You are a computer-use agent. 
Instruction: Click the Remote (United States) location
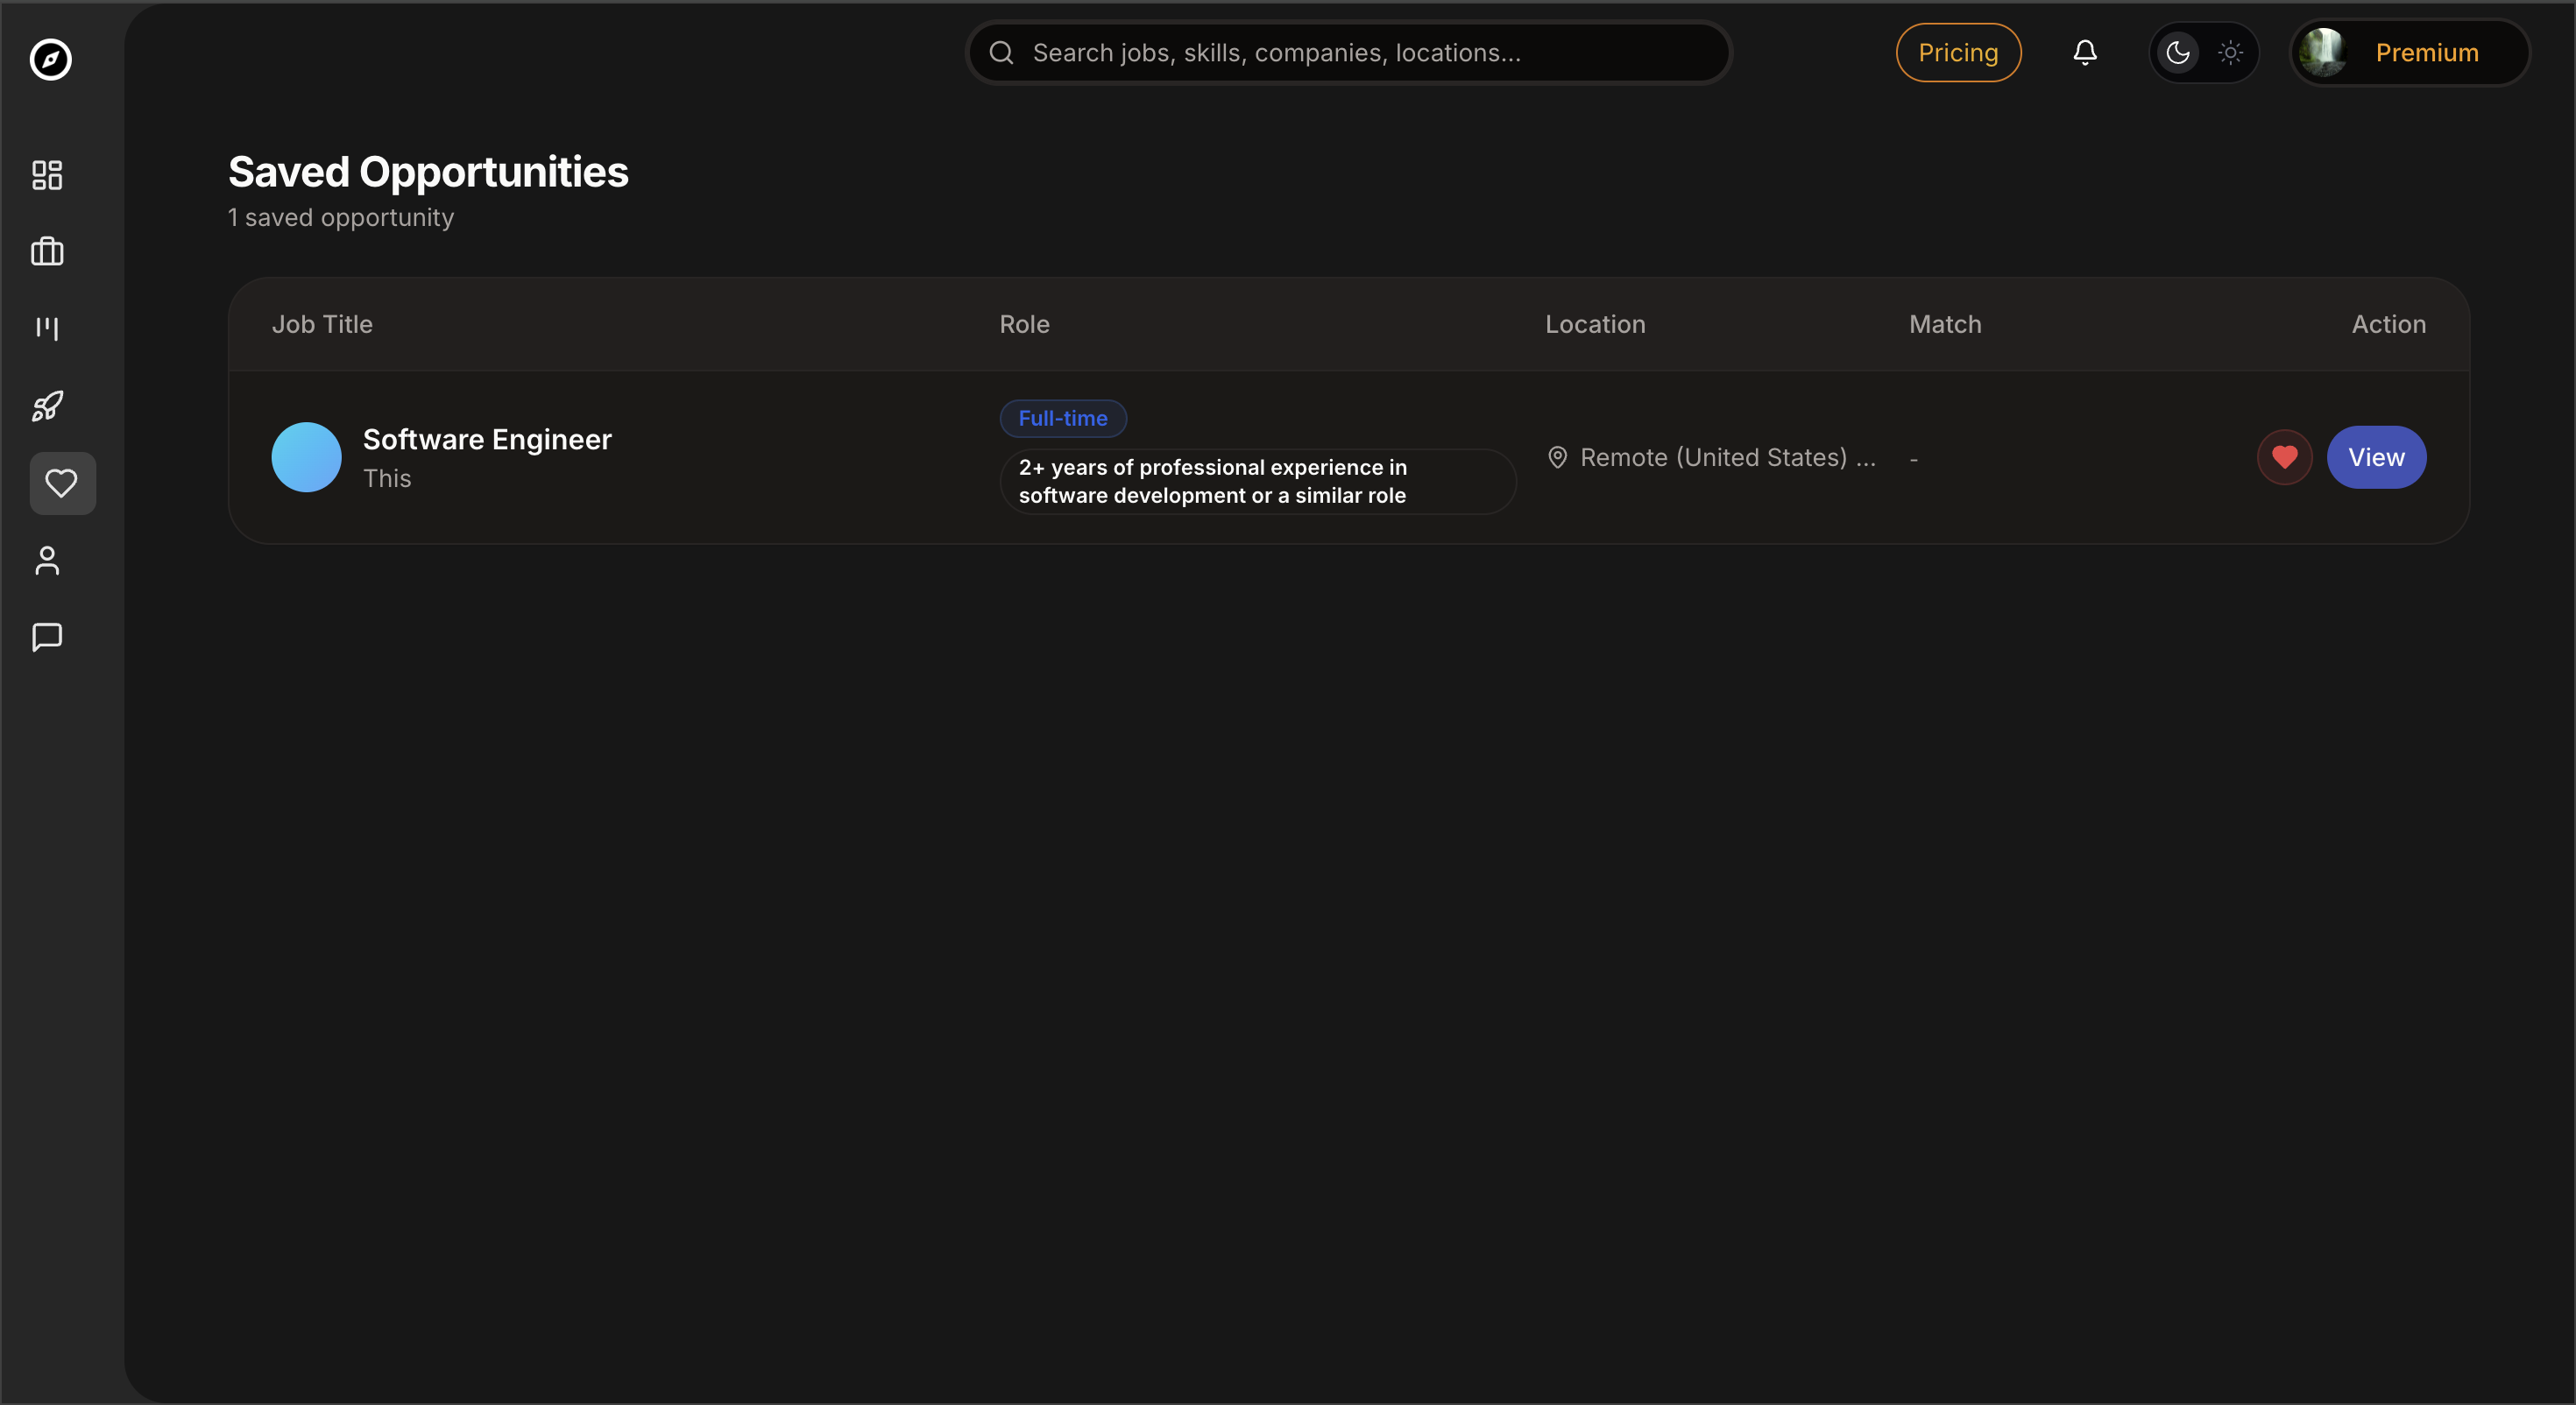(1712, 458)
